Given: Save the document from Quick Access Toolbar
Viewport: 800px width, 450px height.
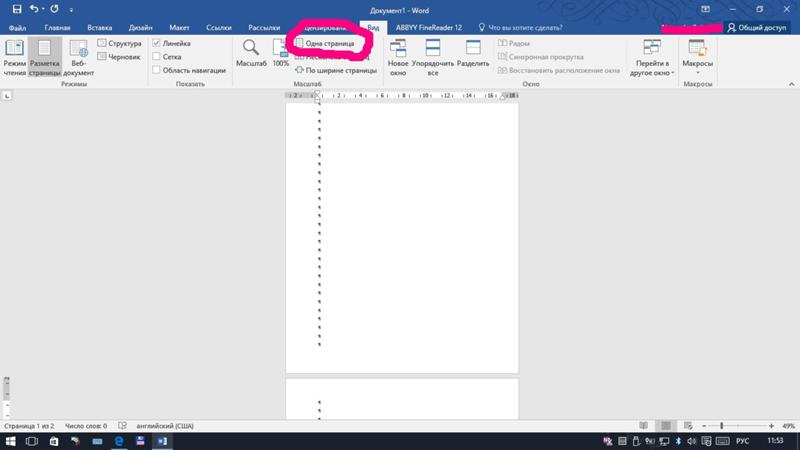Looking at the screenshot, I should (x=17, y=9).
